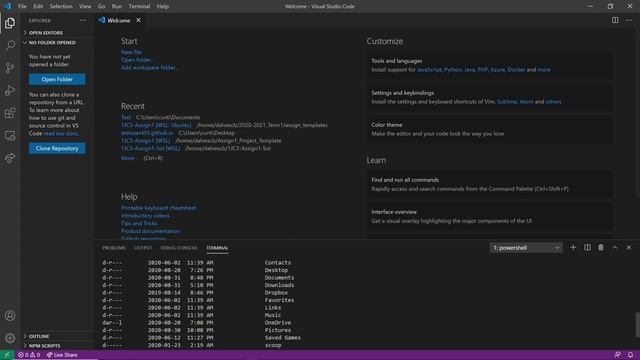Expand the Outline section

(58, 336)
